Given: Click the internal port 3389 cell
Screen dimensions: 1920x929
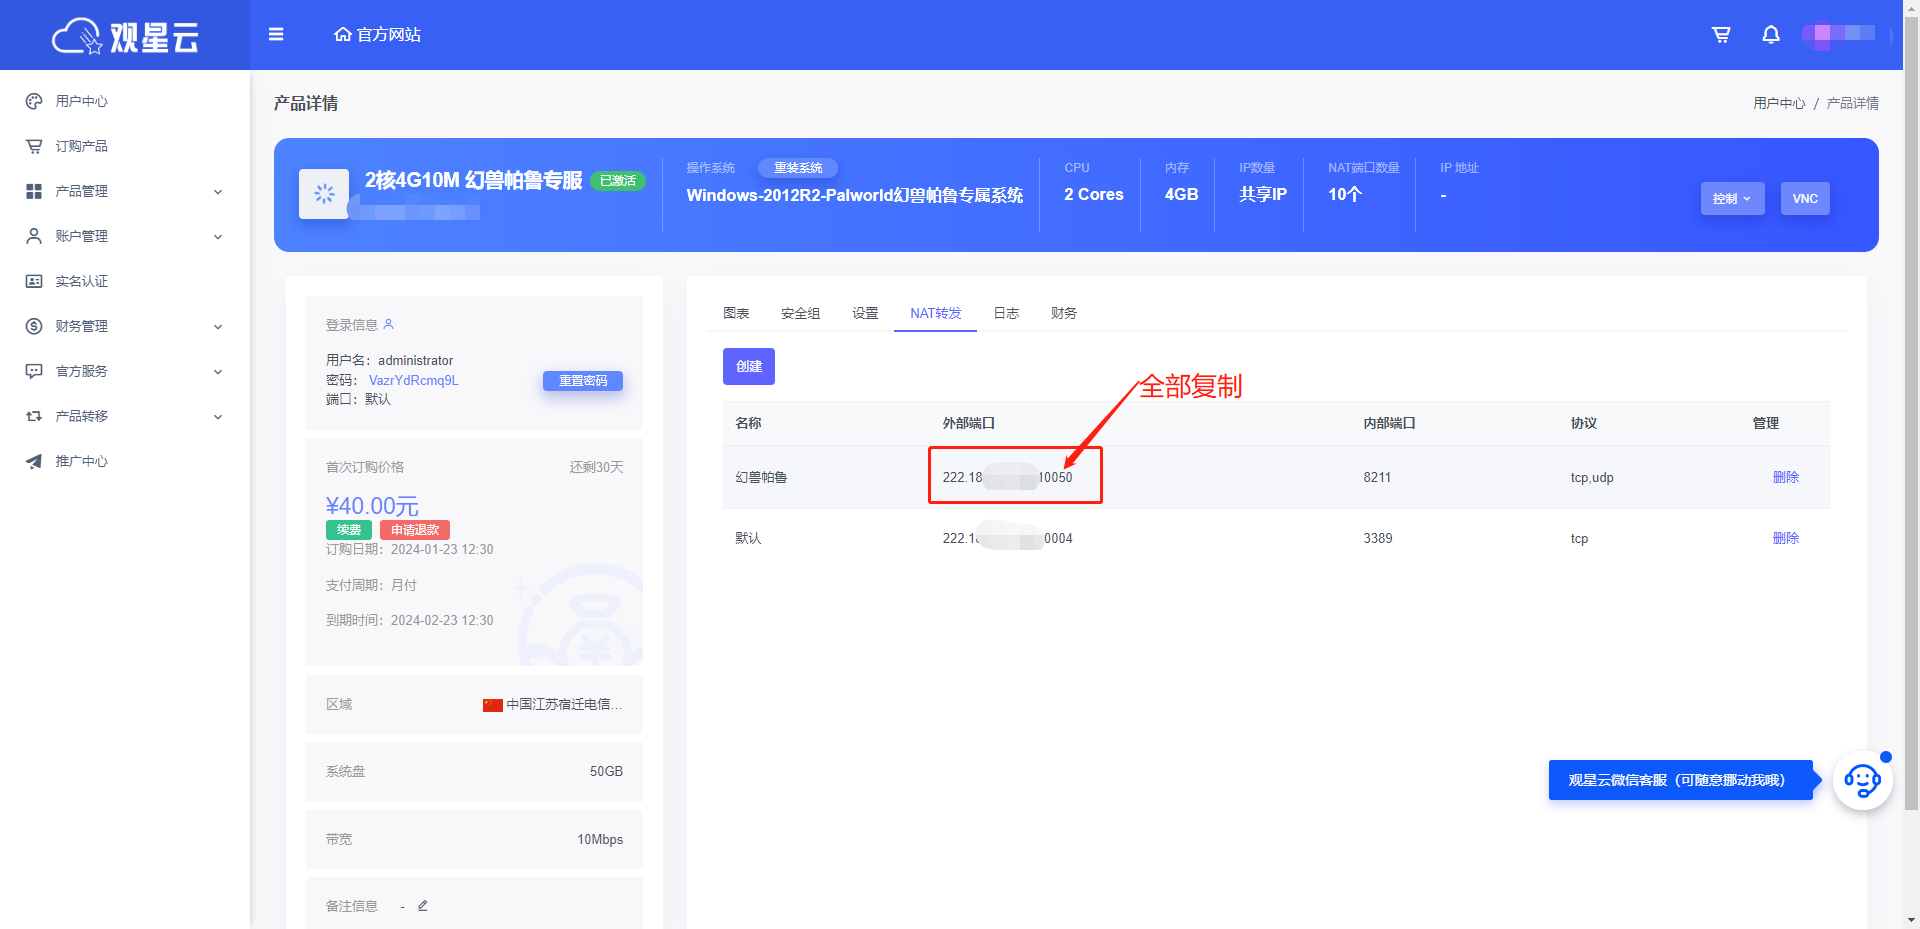Looking at the screenshot, I should tap(1378, 538).
